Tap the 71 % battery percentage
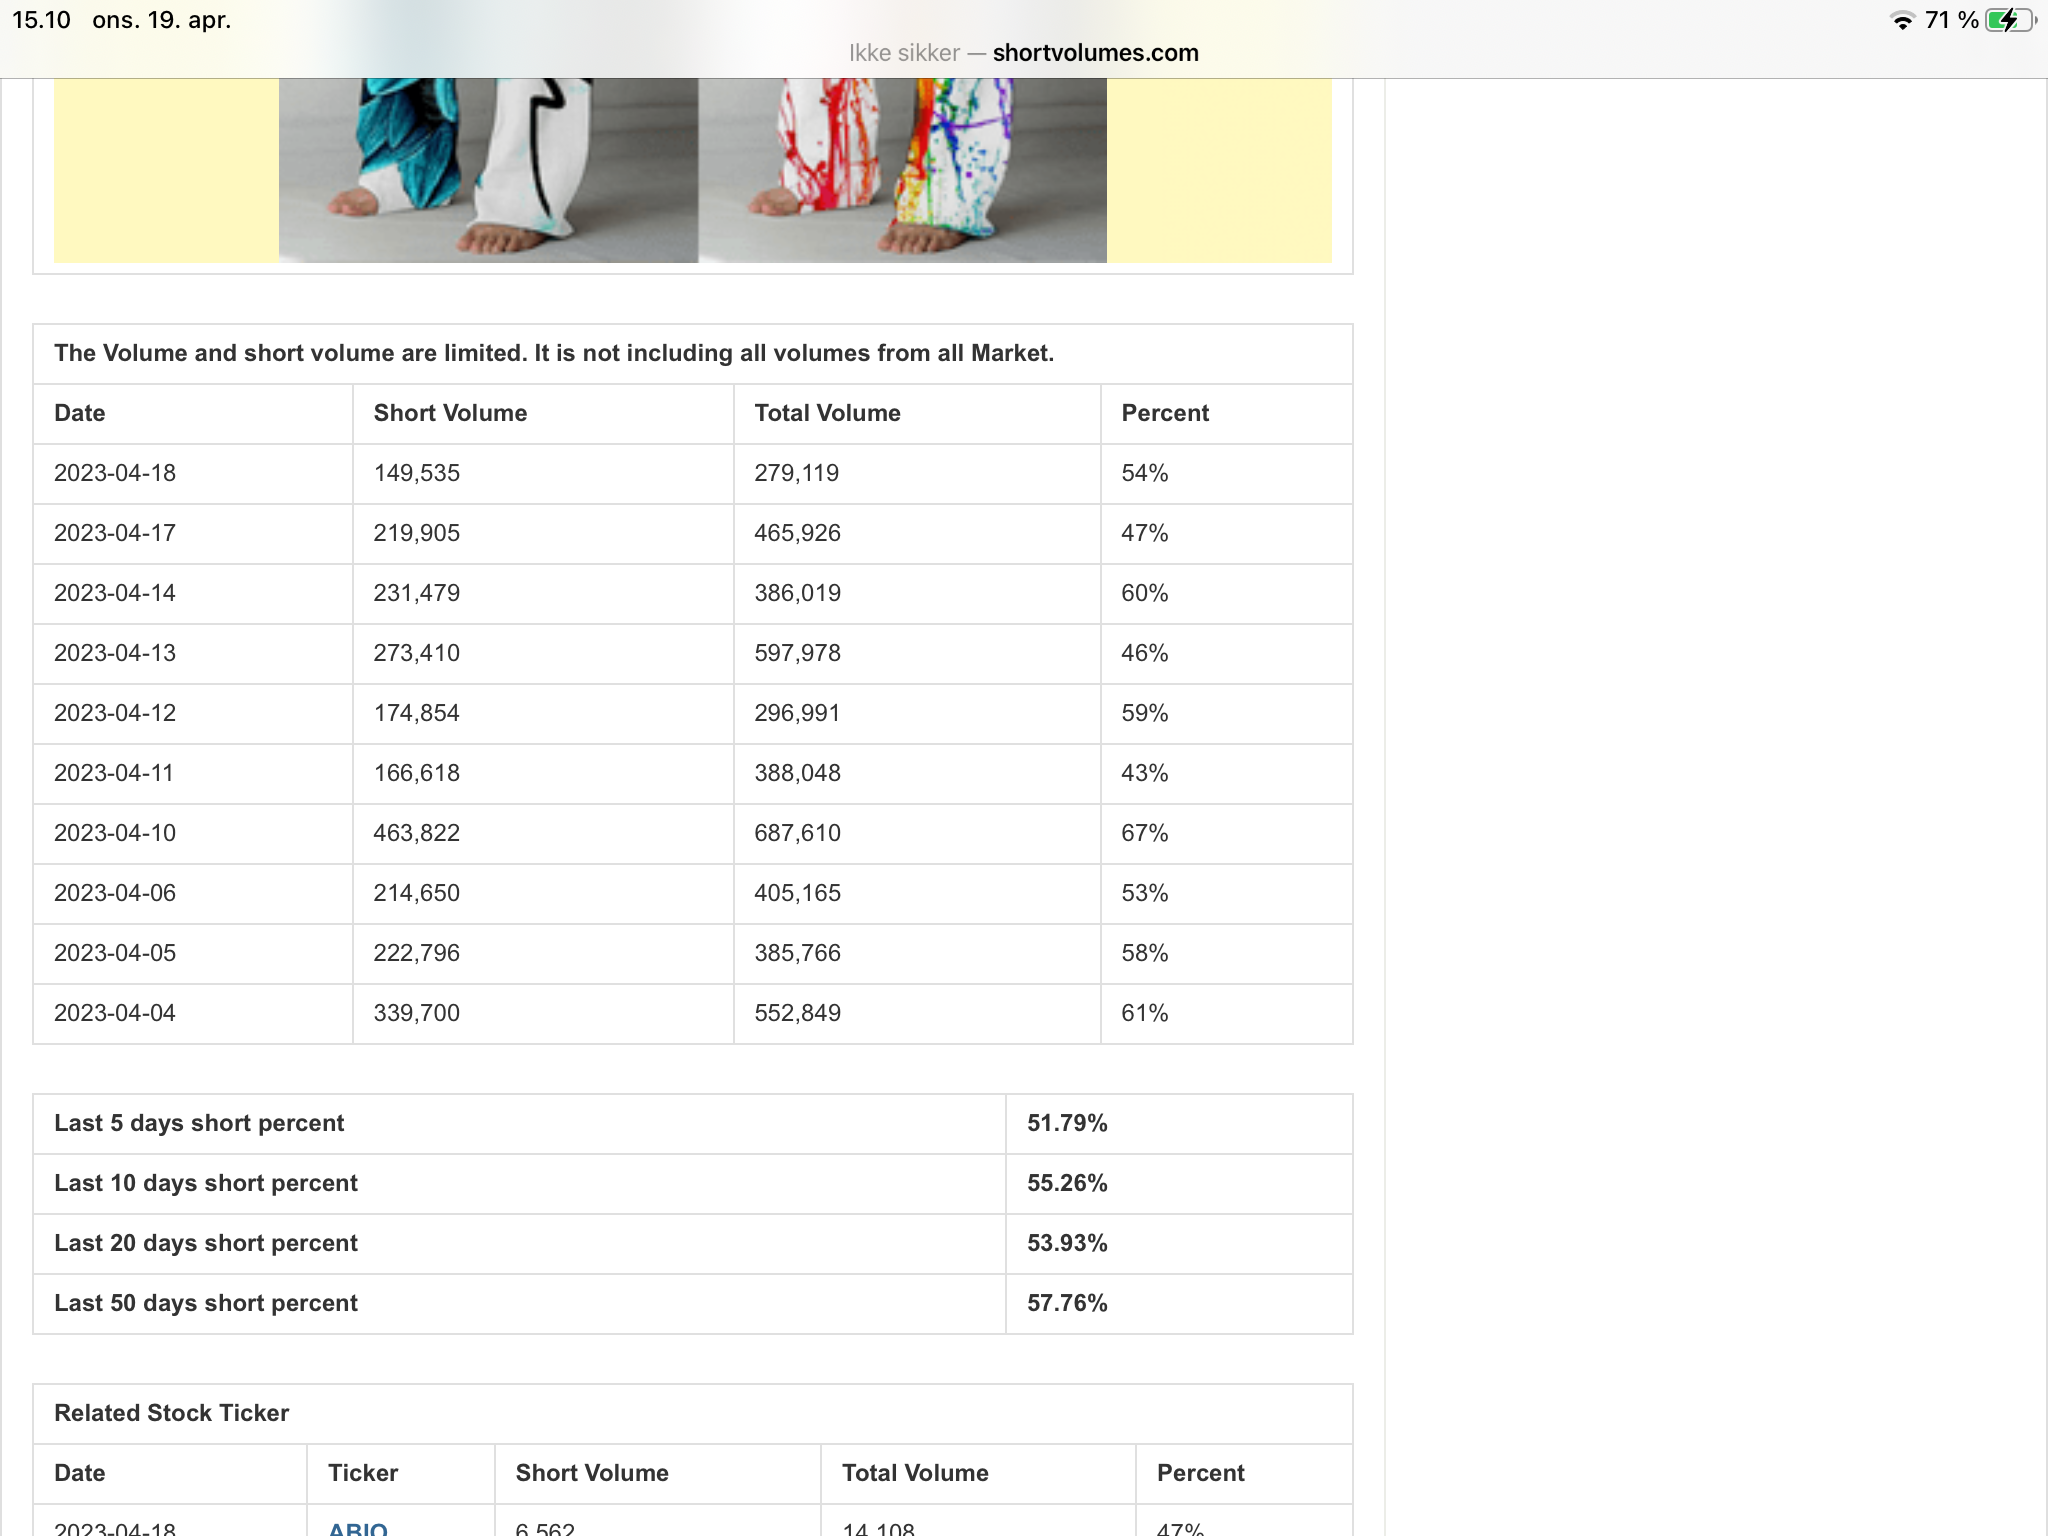 coord(1951,21)
